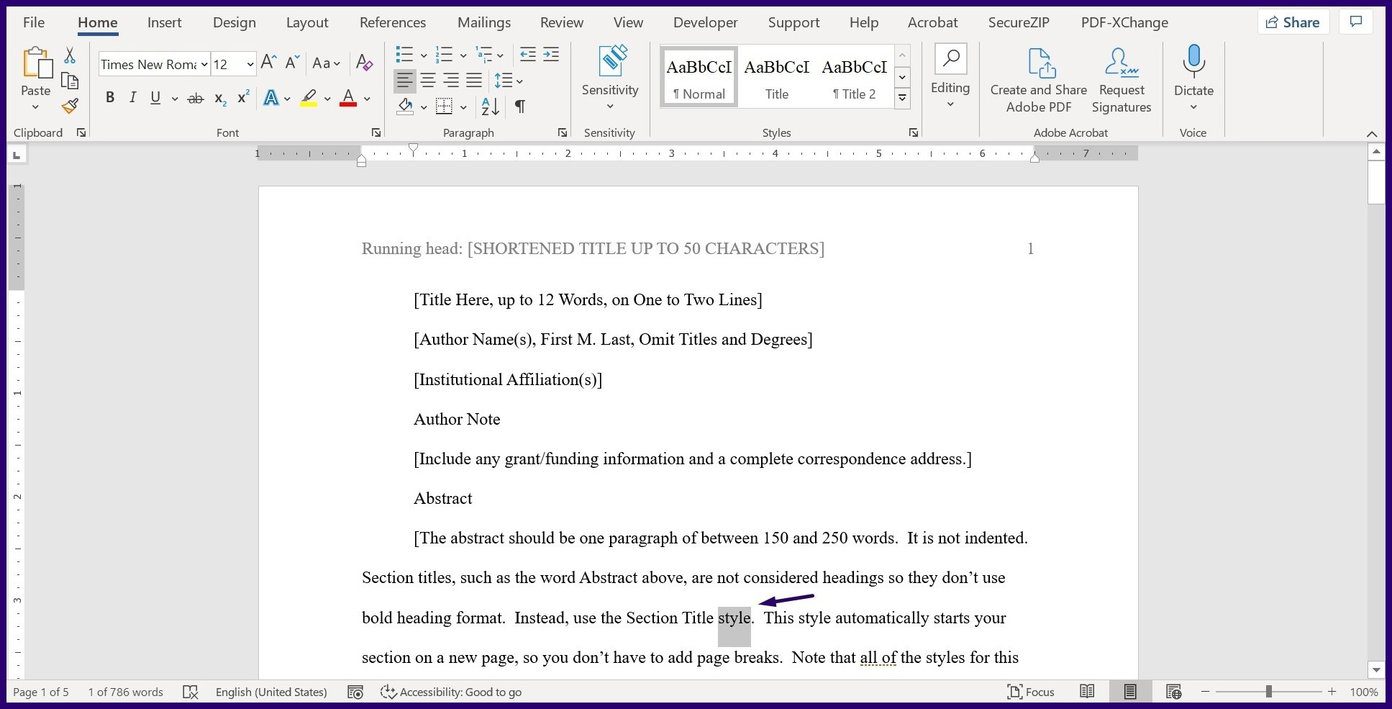This screenshot has width=1392, height=709.
Task: Expand the Styles gallery More arrow
Action: [x=902, y=98]
